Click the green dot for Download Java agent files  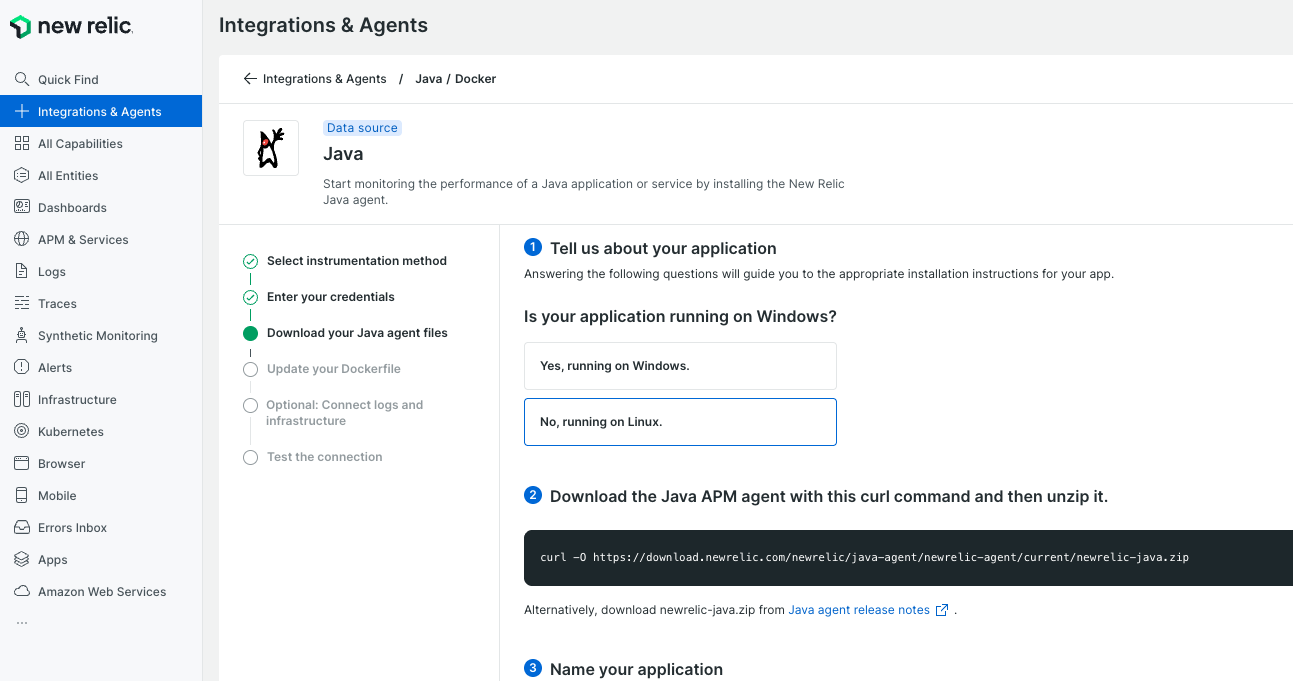[x=250, y=333]
